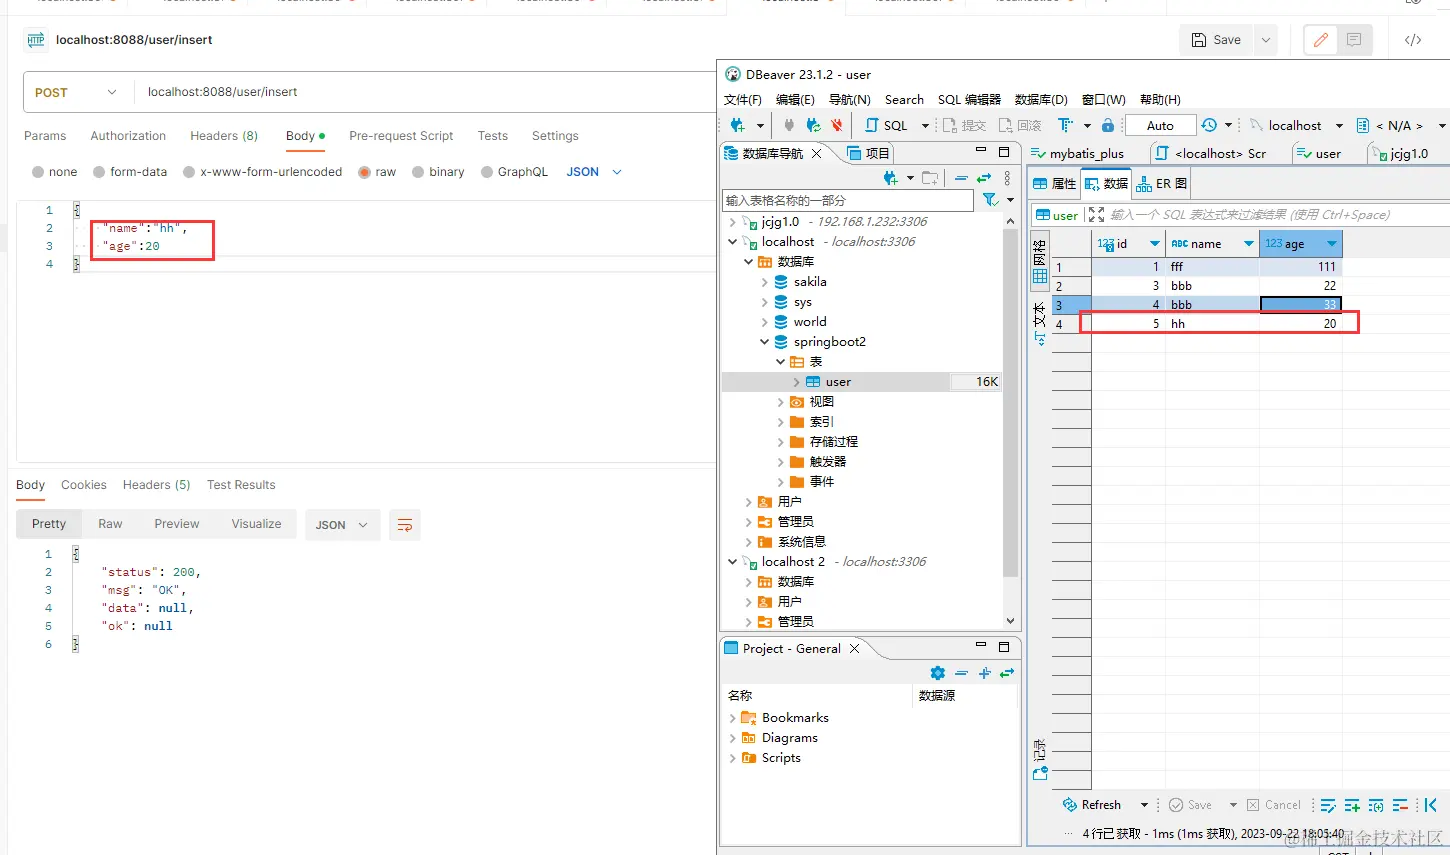The width and height of the screenshot is (1450, 855).
Task: Select the binary body radio option
Action: [x=418, y=172]
